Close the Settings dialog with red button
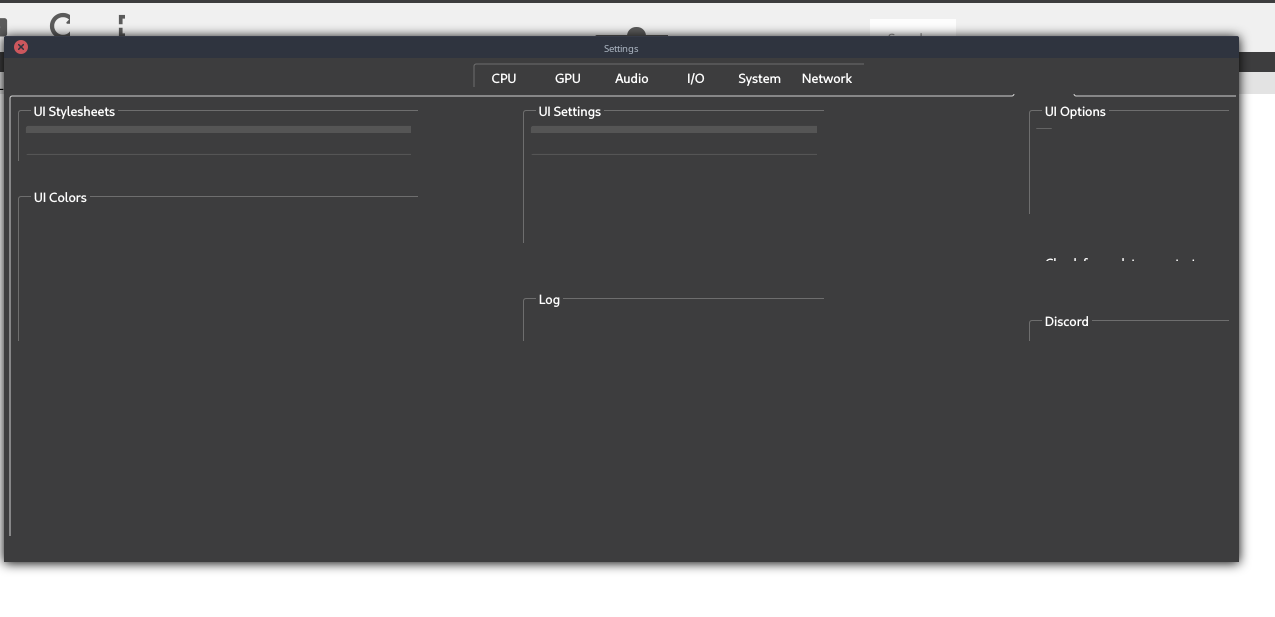This screenshot has width=1275, height=617. [21, 47]
